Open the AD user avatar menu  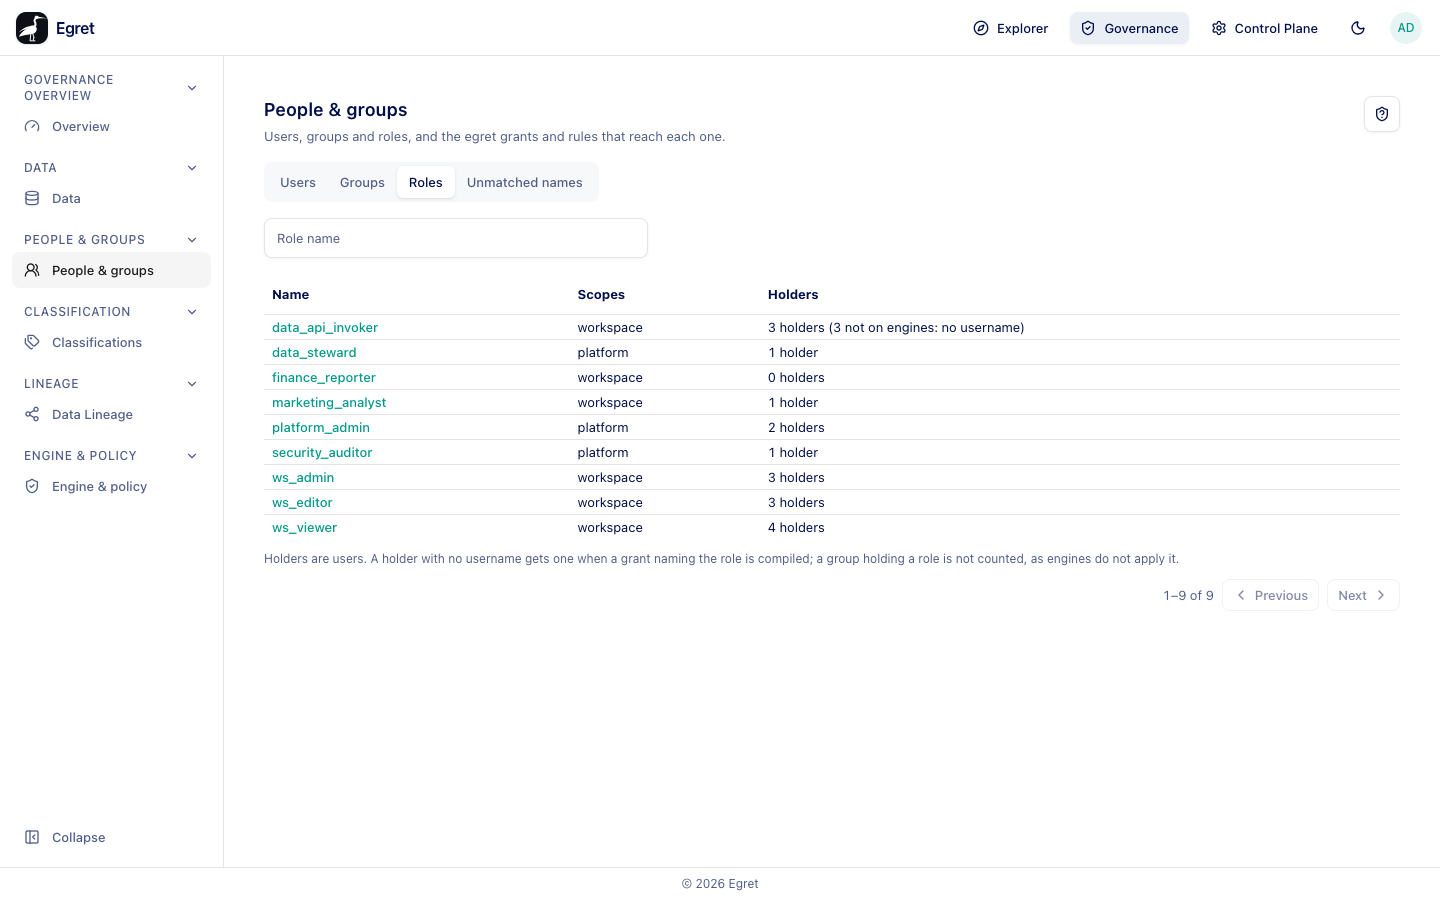point(1406,28)
